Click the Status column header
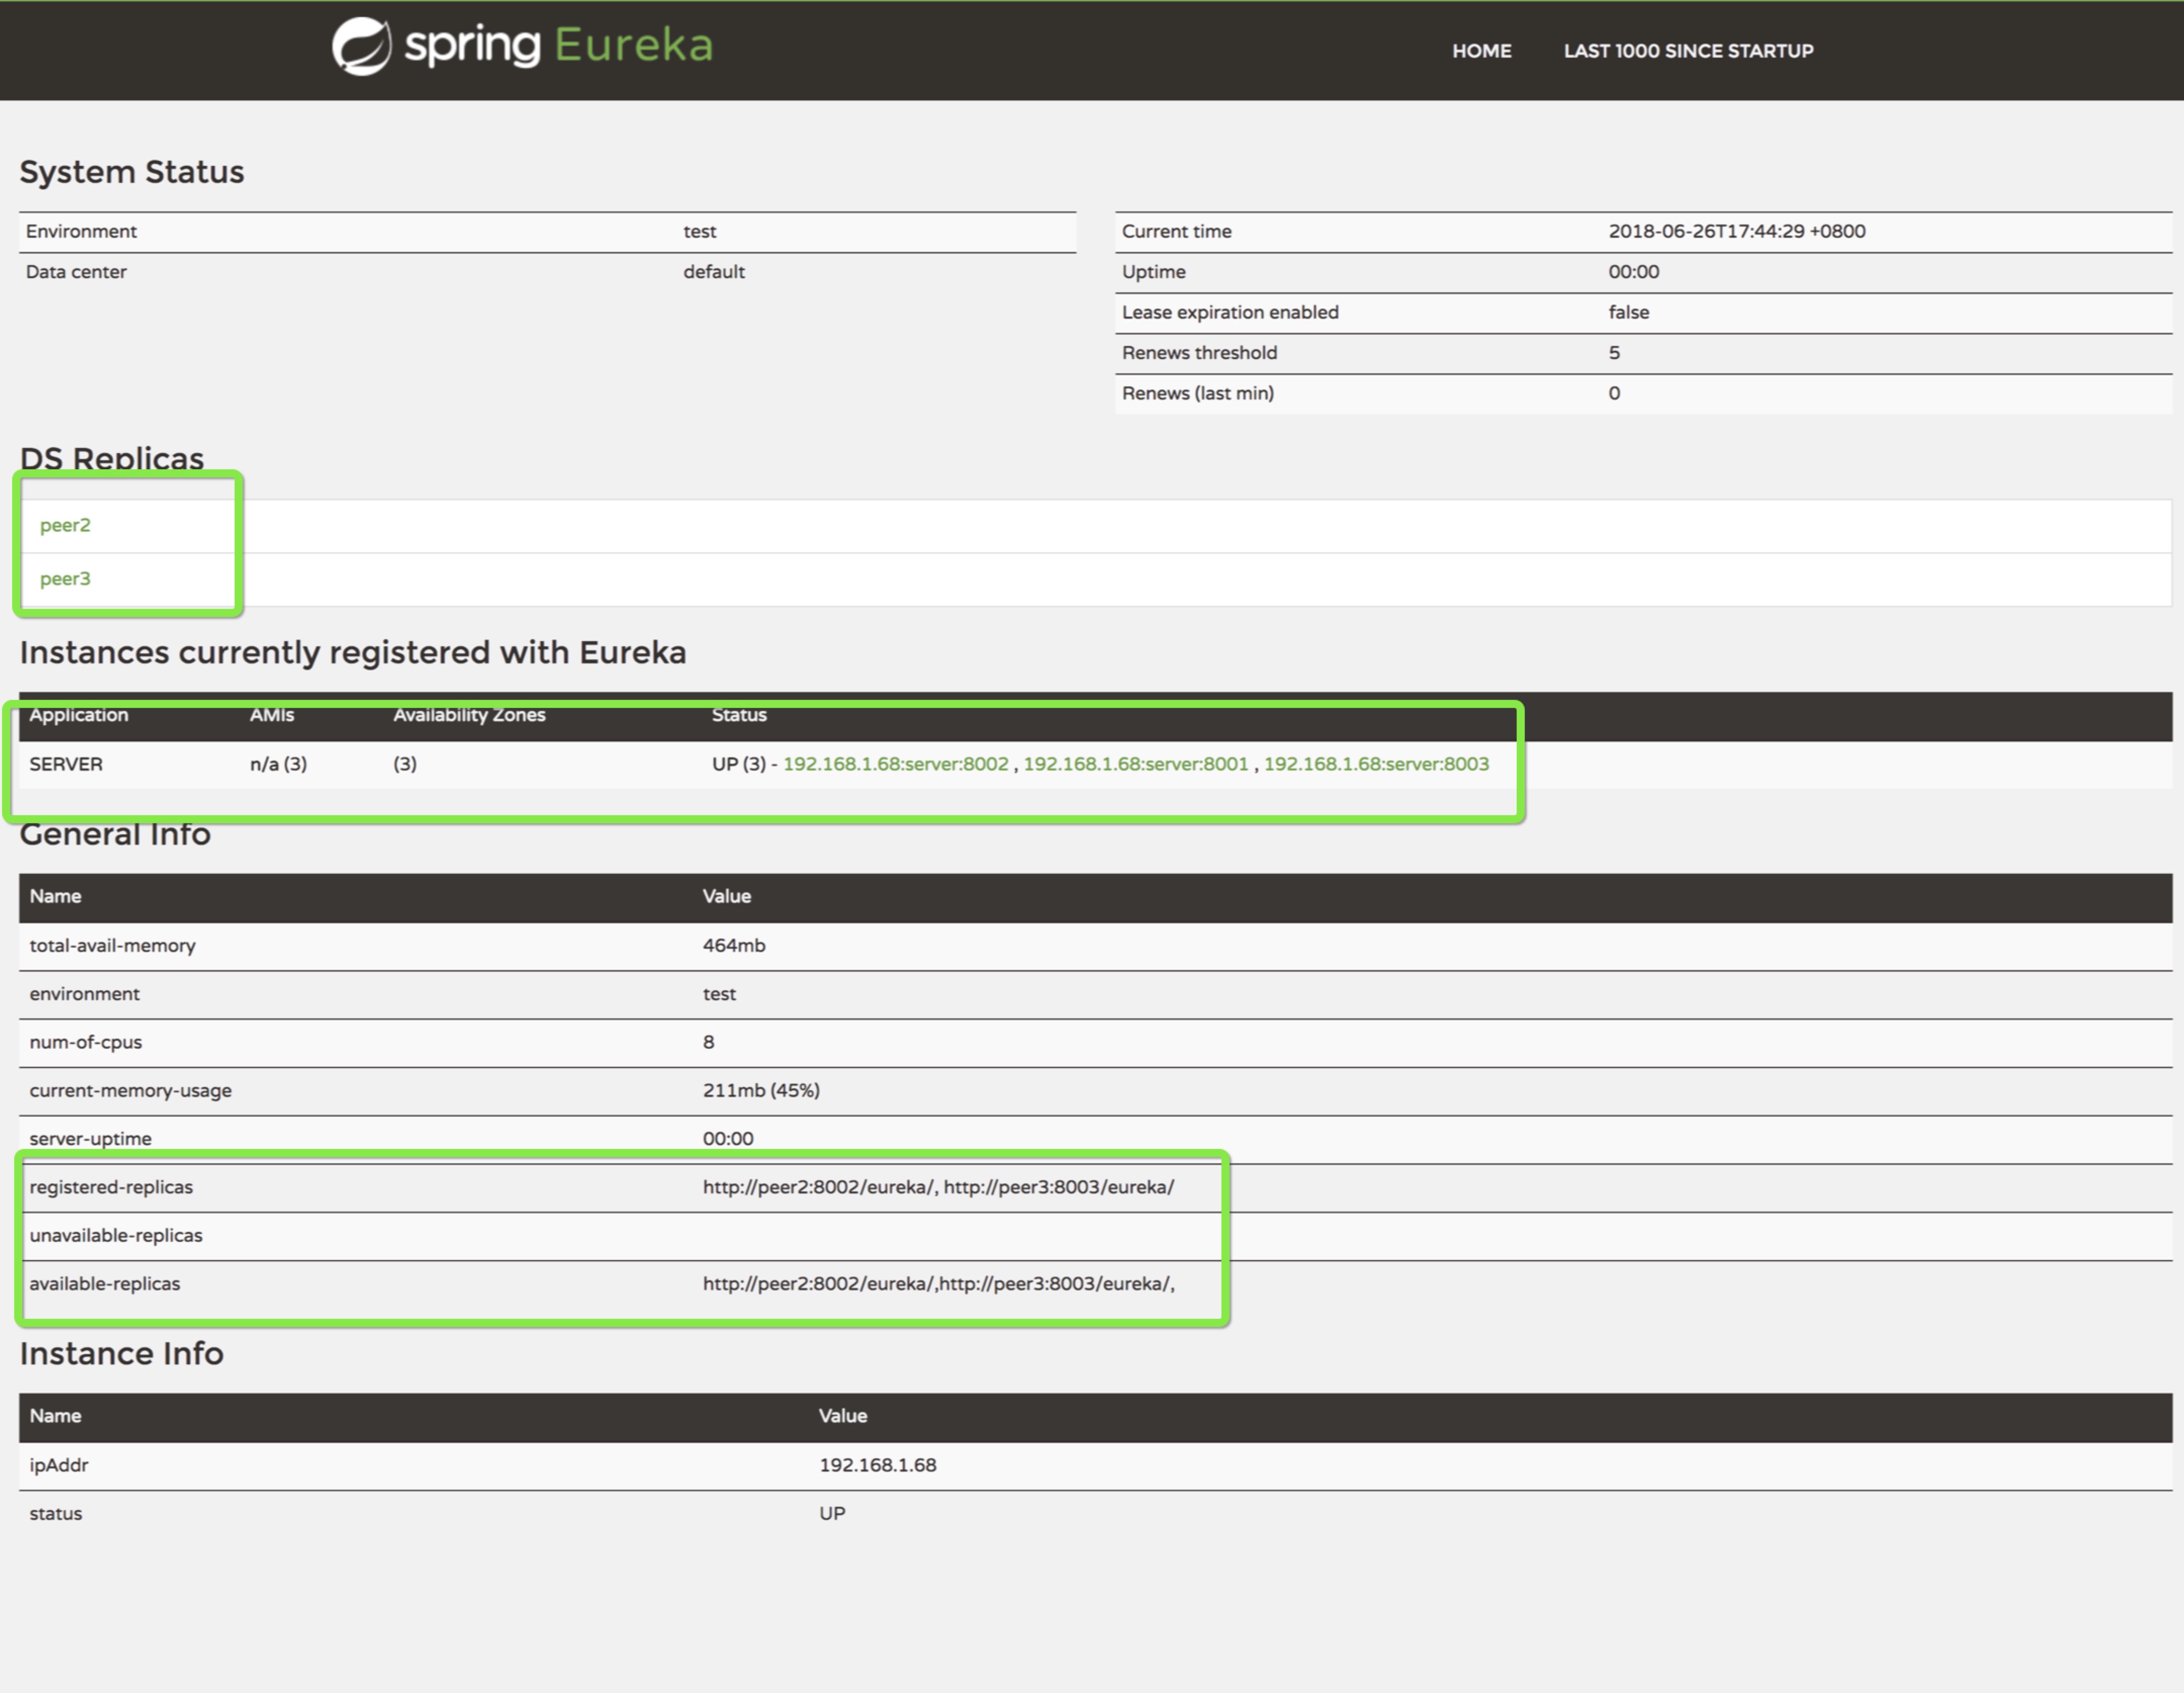Viewport: 2184px width, 1693px height. point(739,715)
